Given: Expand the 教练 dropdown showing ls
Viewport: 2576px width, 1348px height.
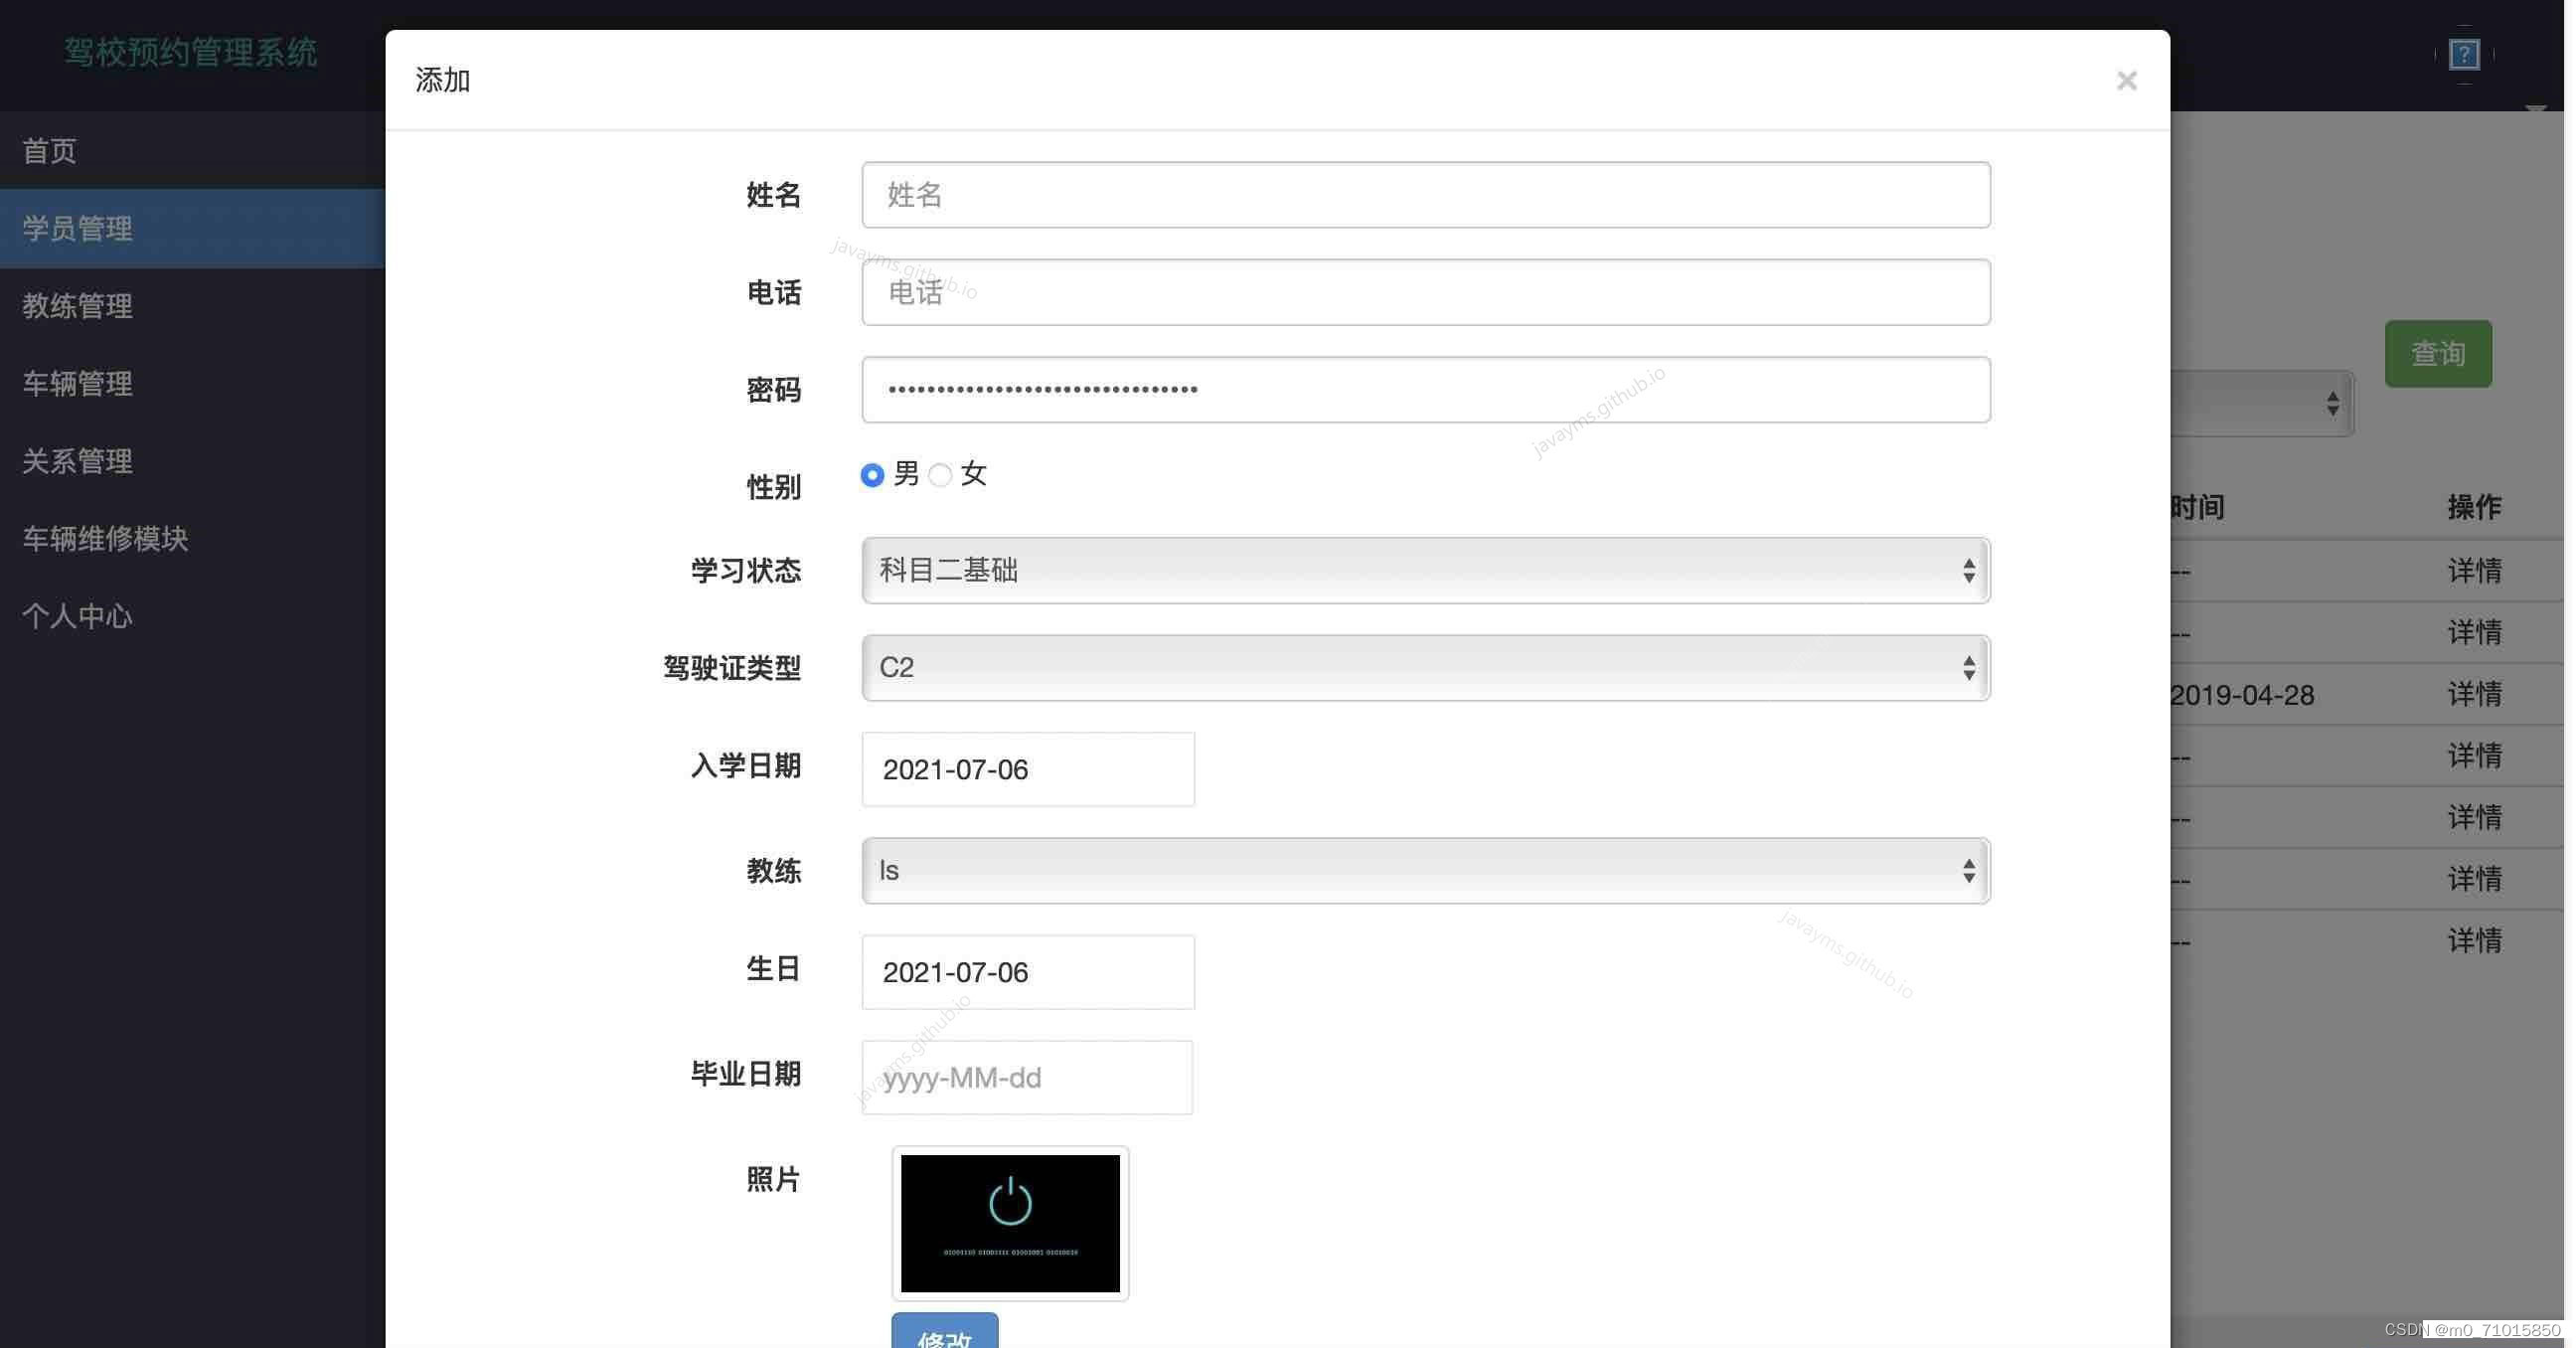Looking at the screenshot, I should (1425, 870).
